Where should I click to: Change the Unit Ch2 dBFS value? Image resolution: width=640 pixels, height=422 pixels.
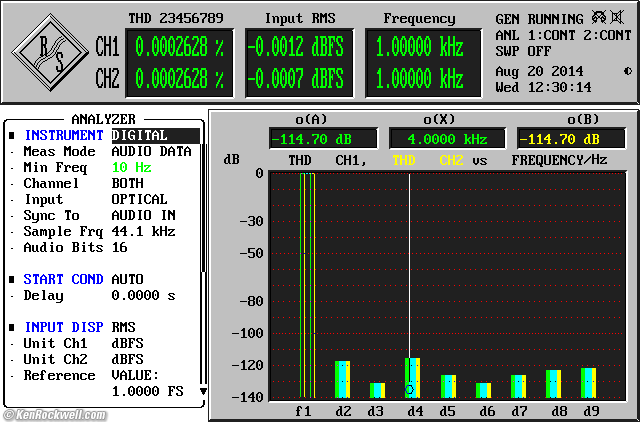[x=127, y=360]
